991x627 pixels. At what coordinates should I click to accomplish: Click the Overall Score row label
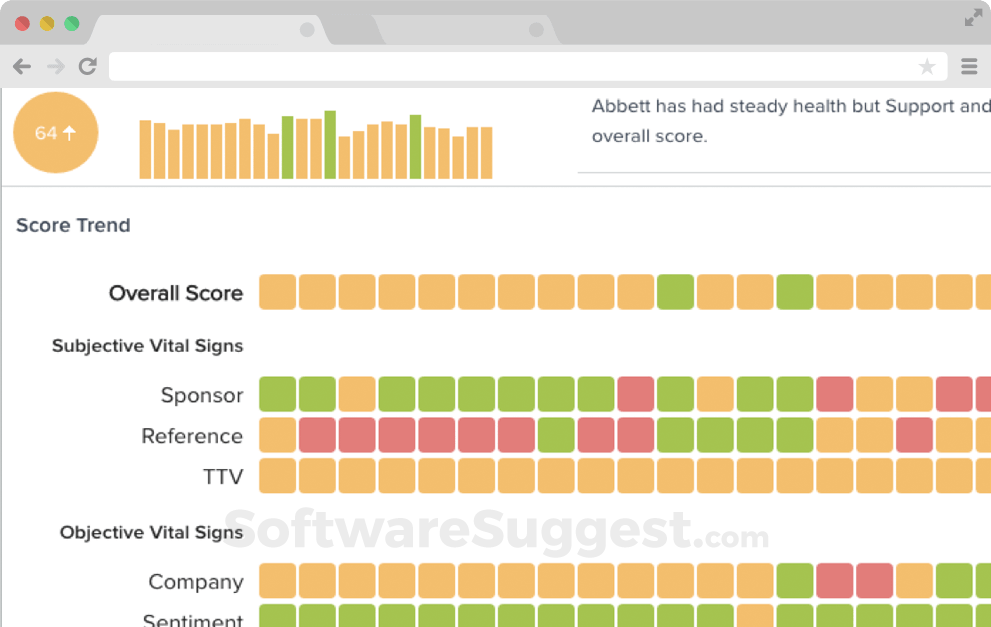coord(176,293)
